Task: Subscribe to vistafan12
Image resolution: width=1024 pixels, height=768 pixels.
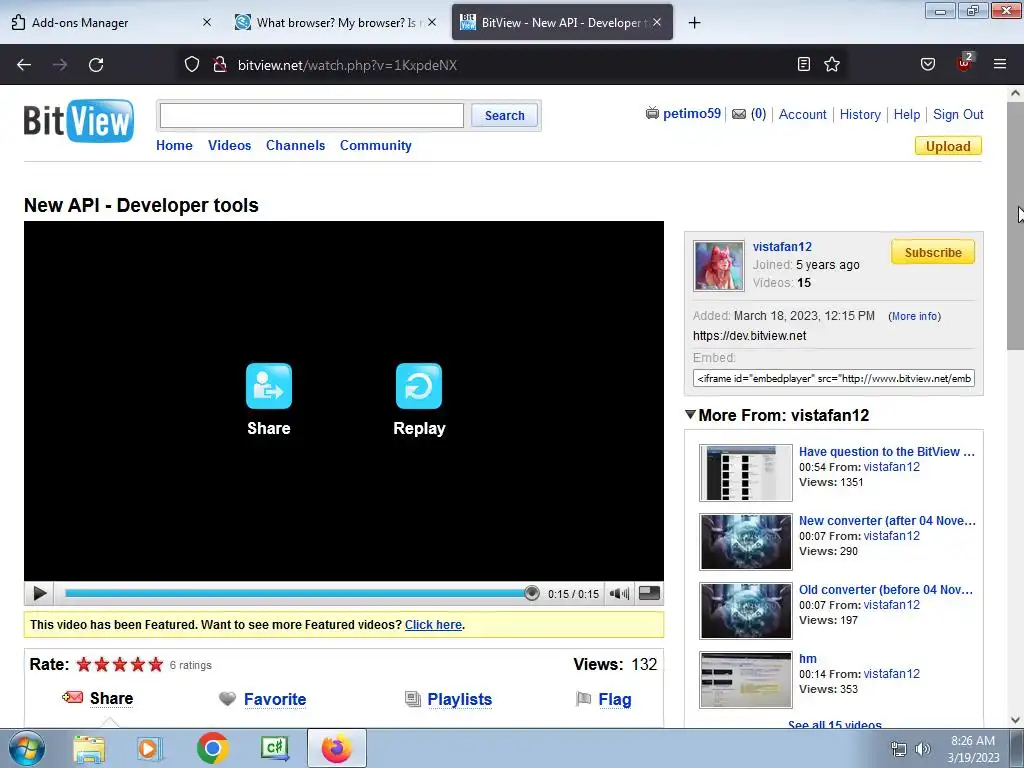Action: [933, 252]
